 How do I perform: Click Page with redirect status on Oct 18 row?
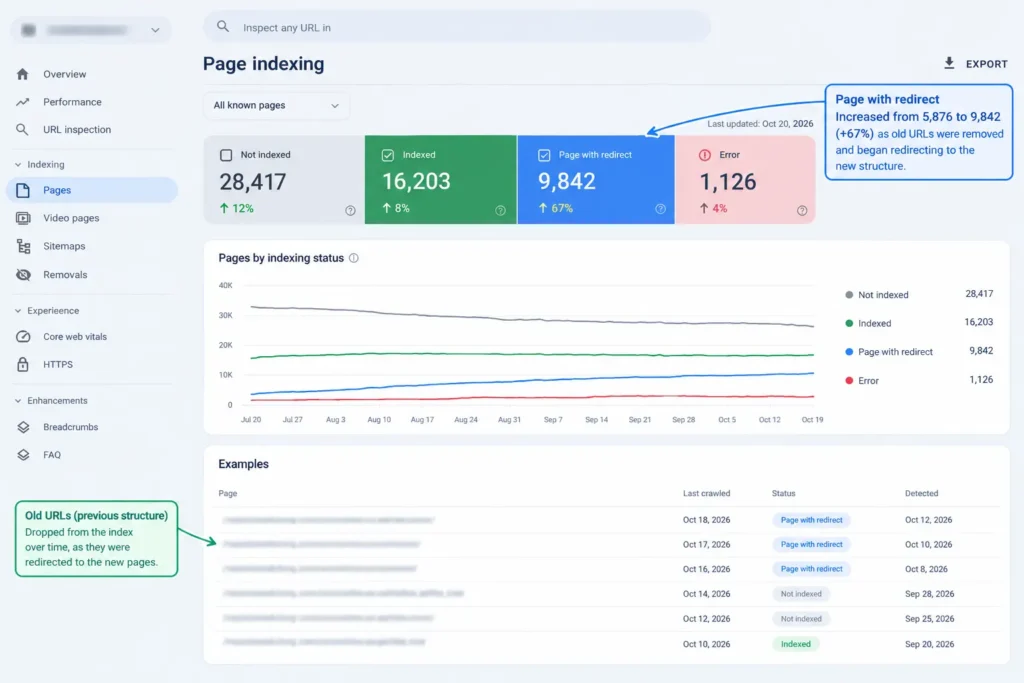pos(811,520)
